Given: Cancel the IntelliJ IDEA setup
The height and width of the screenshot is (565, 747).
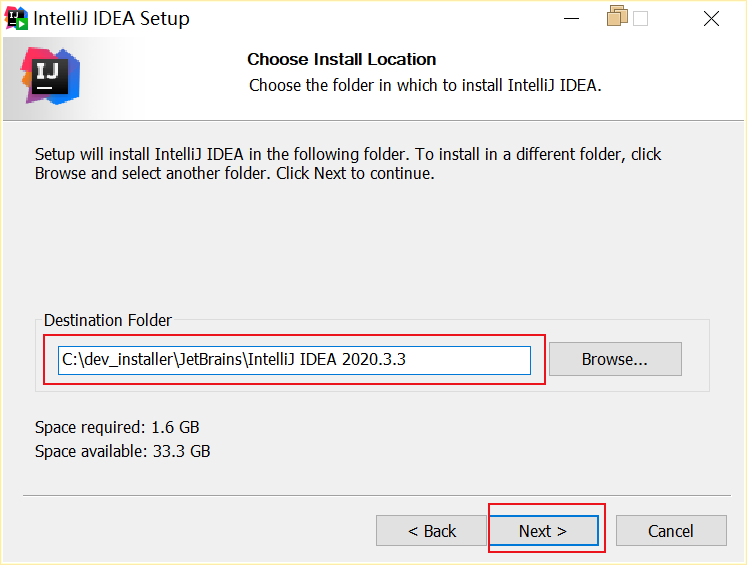Looking at the screenshot, I should 671,531.
